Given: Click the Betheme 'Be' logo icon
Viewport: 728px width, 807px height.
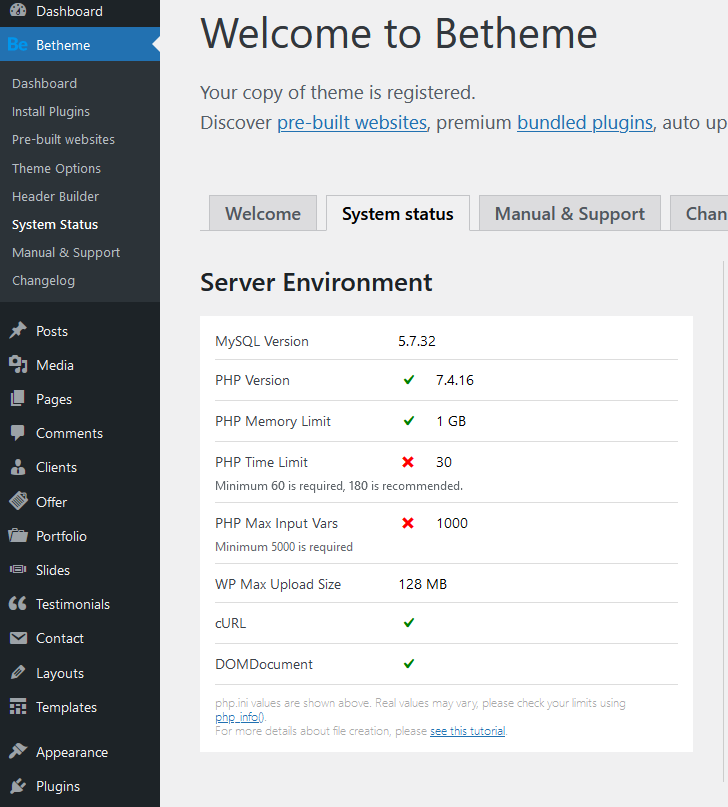Looking at the screenshot, I should click(x=17, y=45).
